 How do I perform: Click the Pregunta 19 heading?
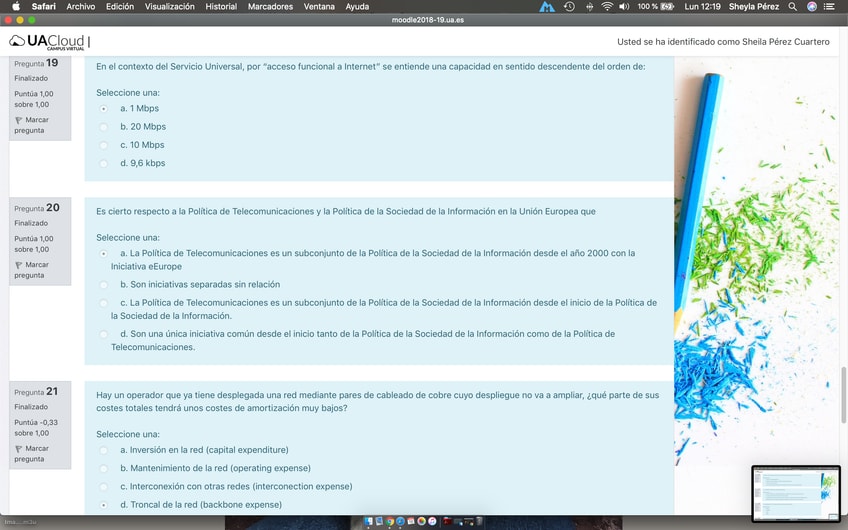click(x=36, y=63)
